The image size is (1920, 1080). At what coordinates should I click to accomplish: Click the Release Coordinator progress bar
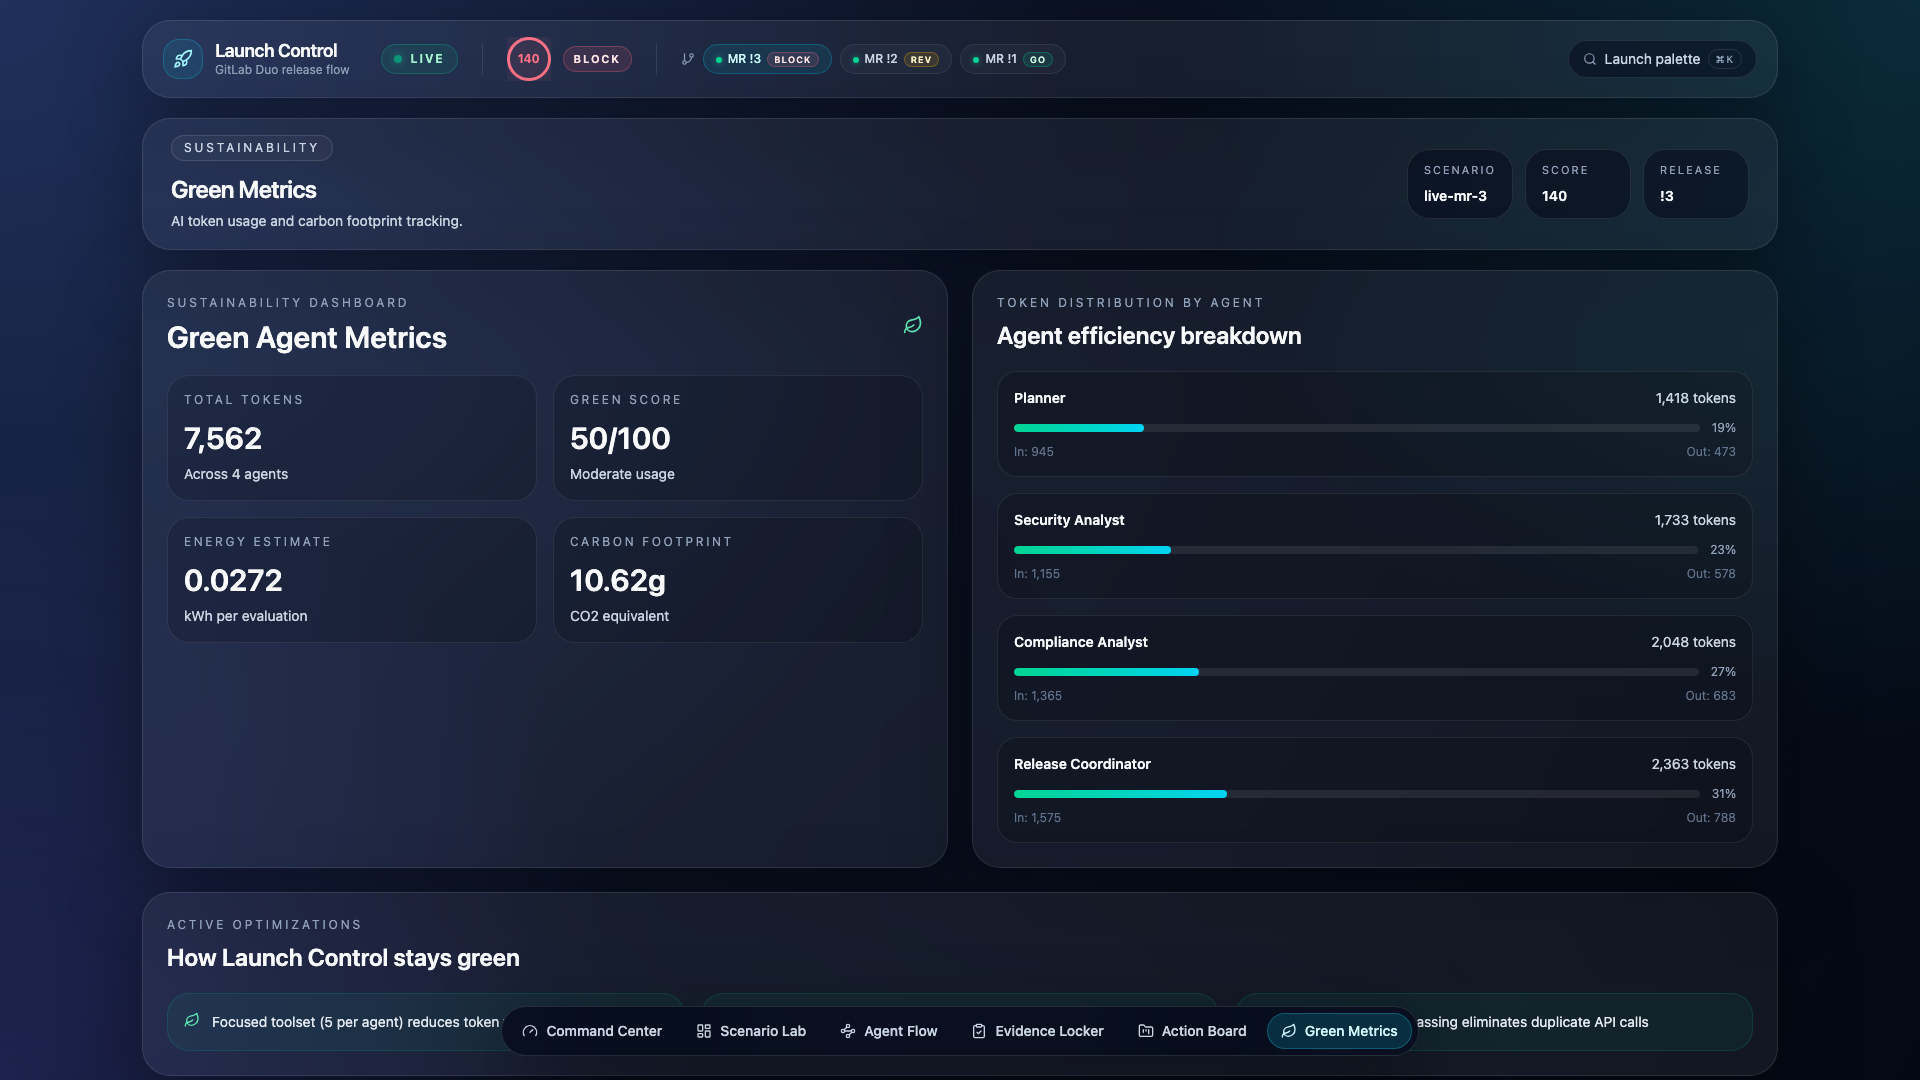point(1356,794)
